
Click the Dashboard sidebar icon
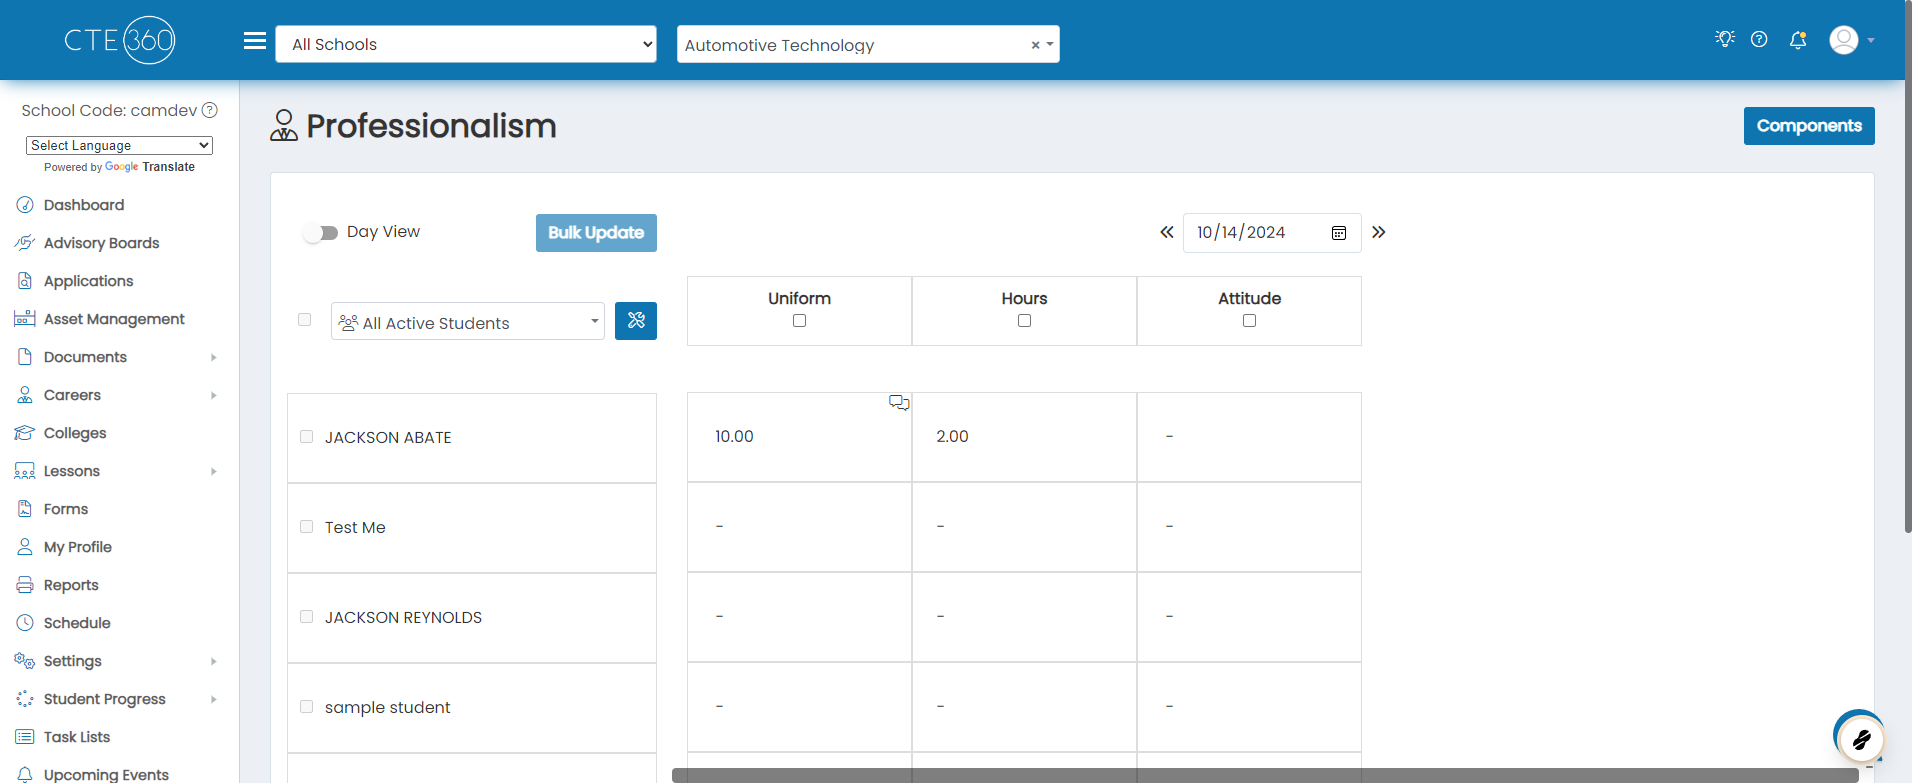click(25, 205)
